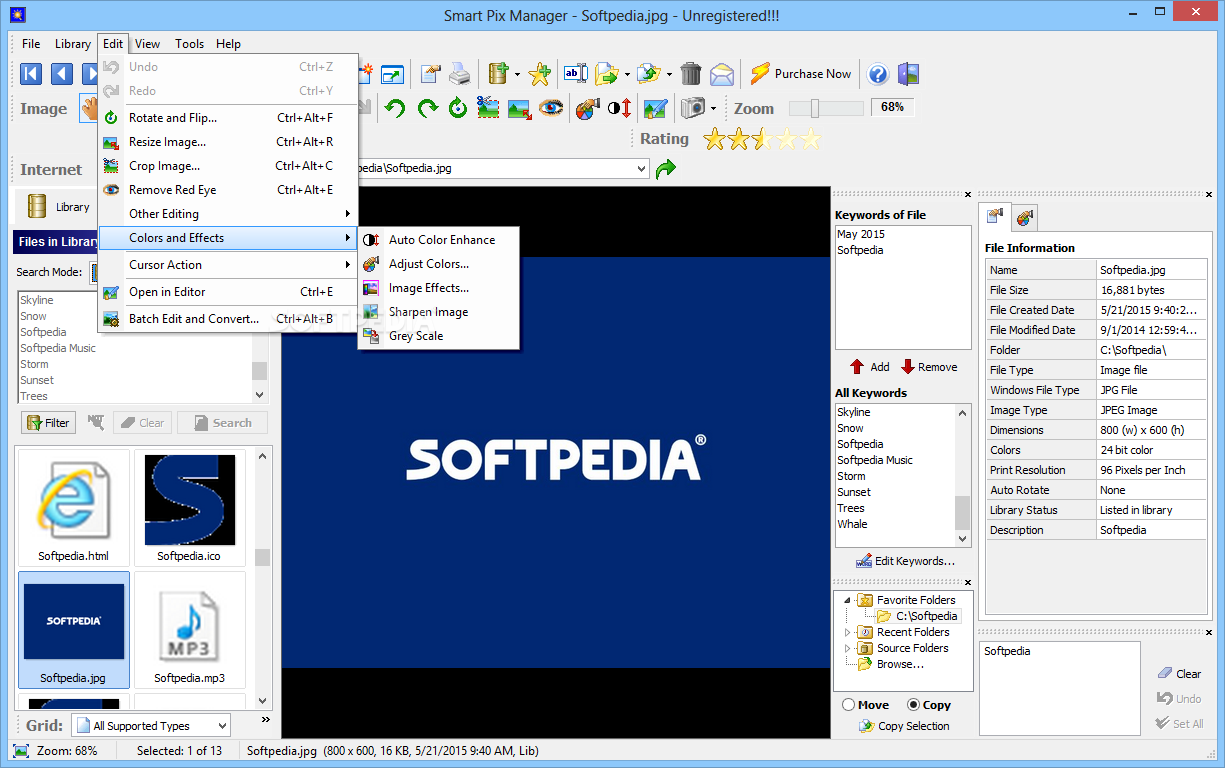The height and width of the screenshot is (768, 1225).
Task: Click the Filter button
Action: (48, 423)
